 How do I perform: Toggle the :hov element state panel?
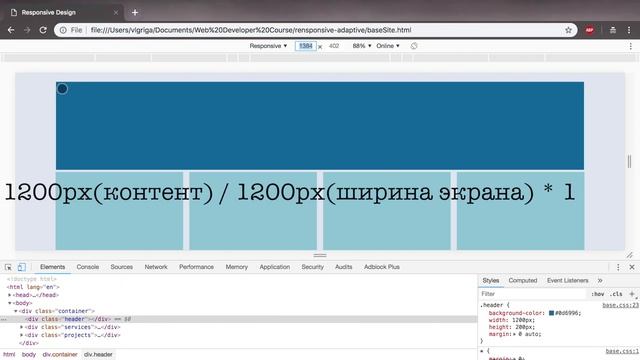tap(598, 294)
